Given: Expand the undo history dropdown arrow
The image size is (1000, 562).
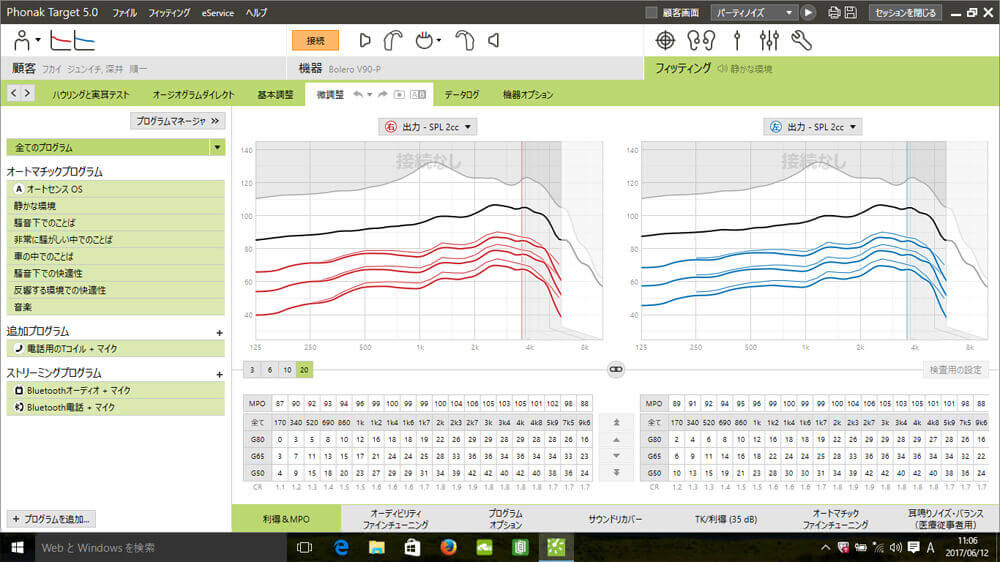Looking at the screenshot, I should click(x=370, y=94).
